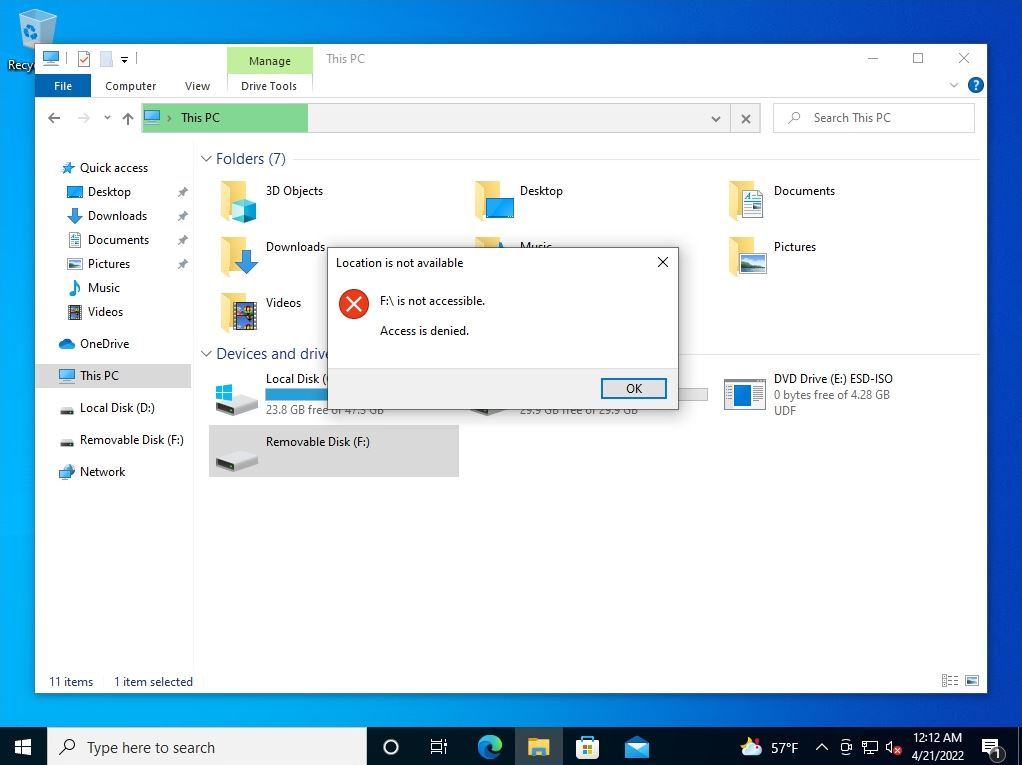Viewport: 1022px width, 765px height.
Task: Click New folder icon in quick access toolbar
Action: (106, 59)
